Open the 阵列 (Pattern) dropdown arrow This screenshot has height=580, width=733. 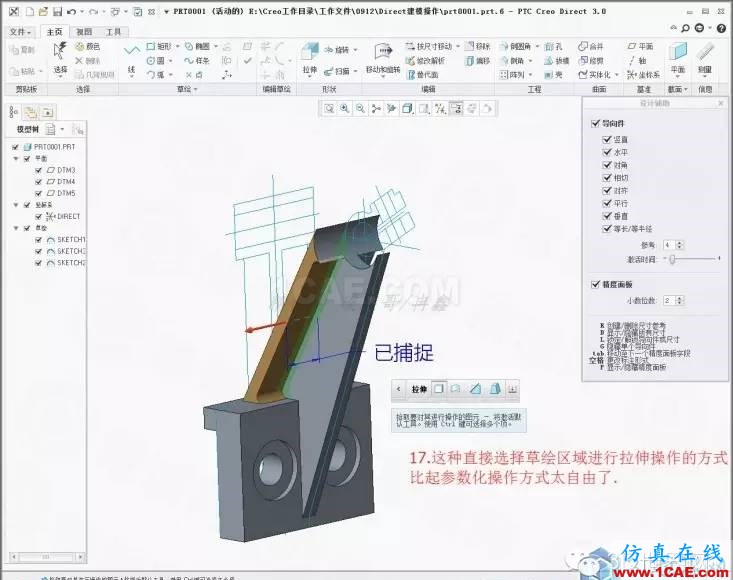531,75
